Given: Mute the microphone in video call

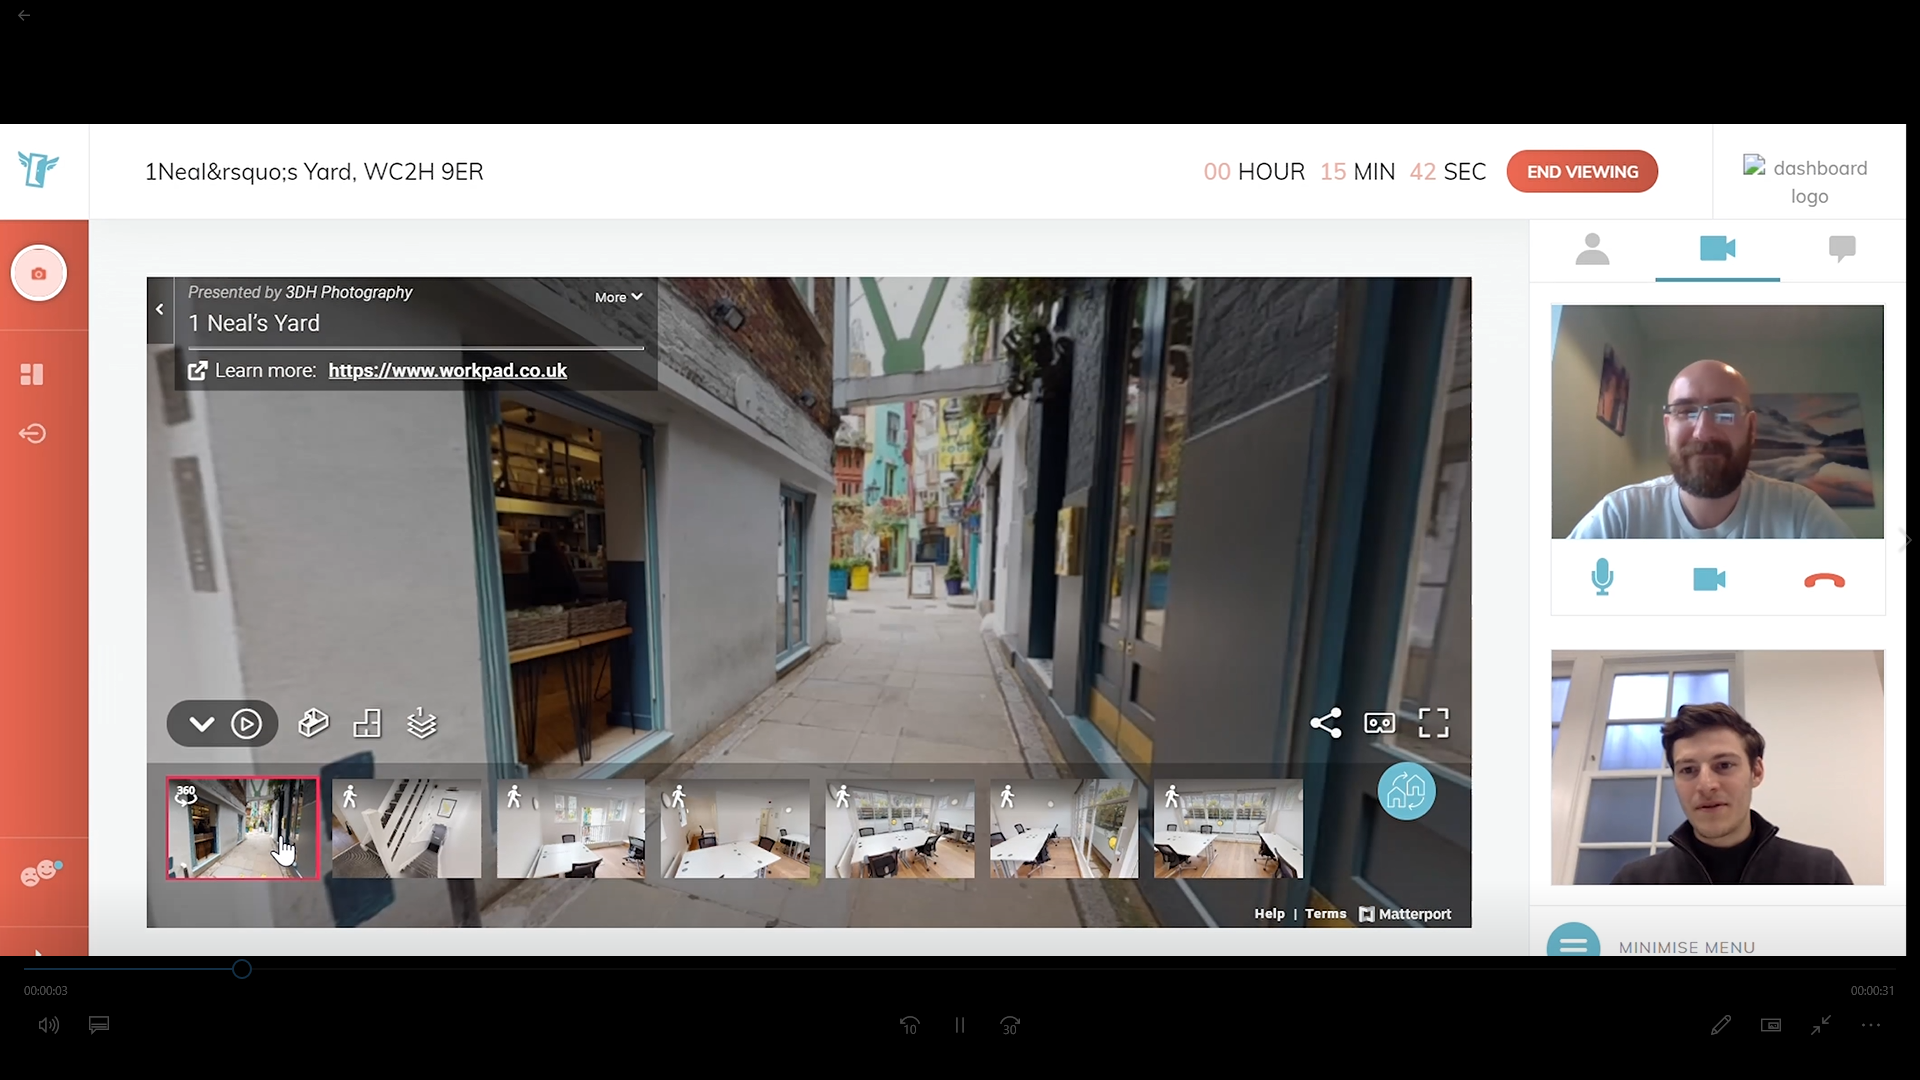Looking at the screenshot, I should click(1602, 578).
